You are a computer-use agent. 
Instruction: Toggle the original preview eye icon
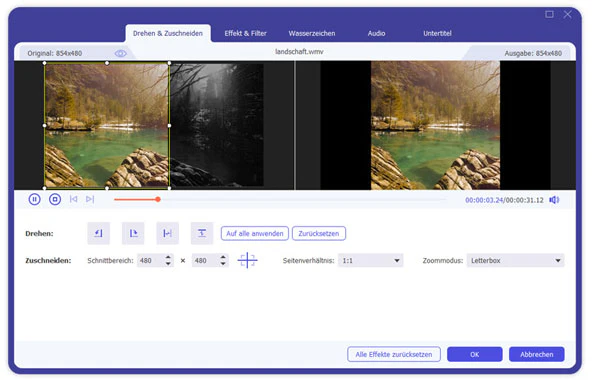click(x=121, y=53)
